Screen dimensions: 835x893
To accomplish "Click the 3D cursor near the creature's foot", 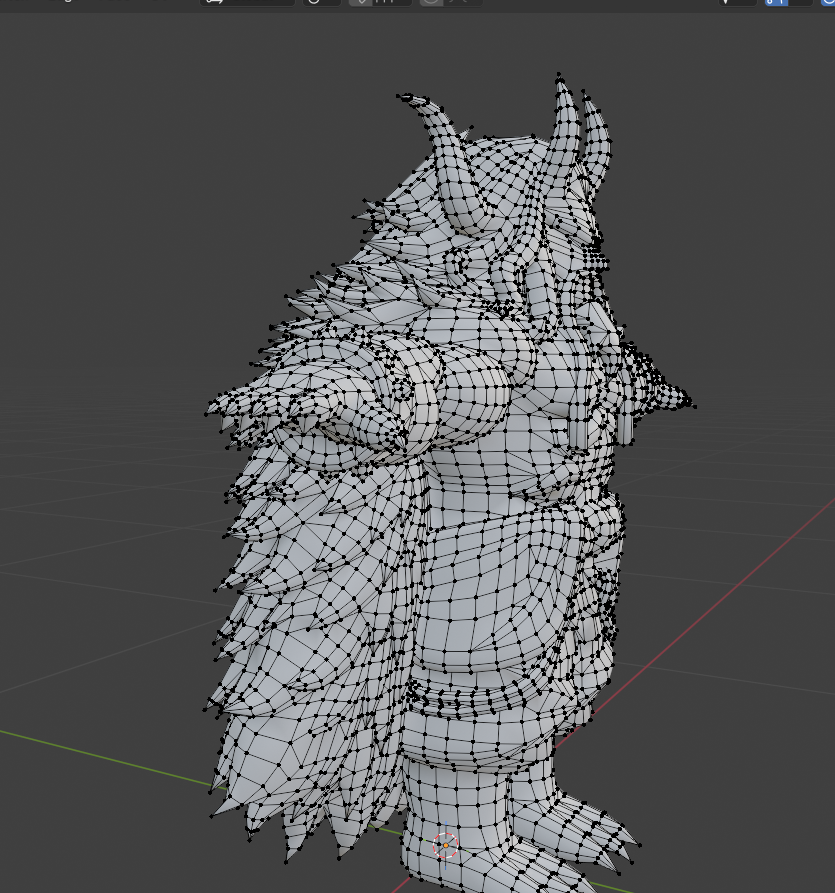I will (445, 845).
